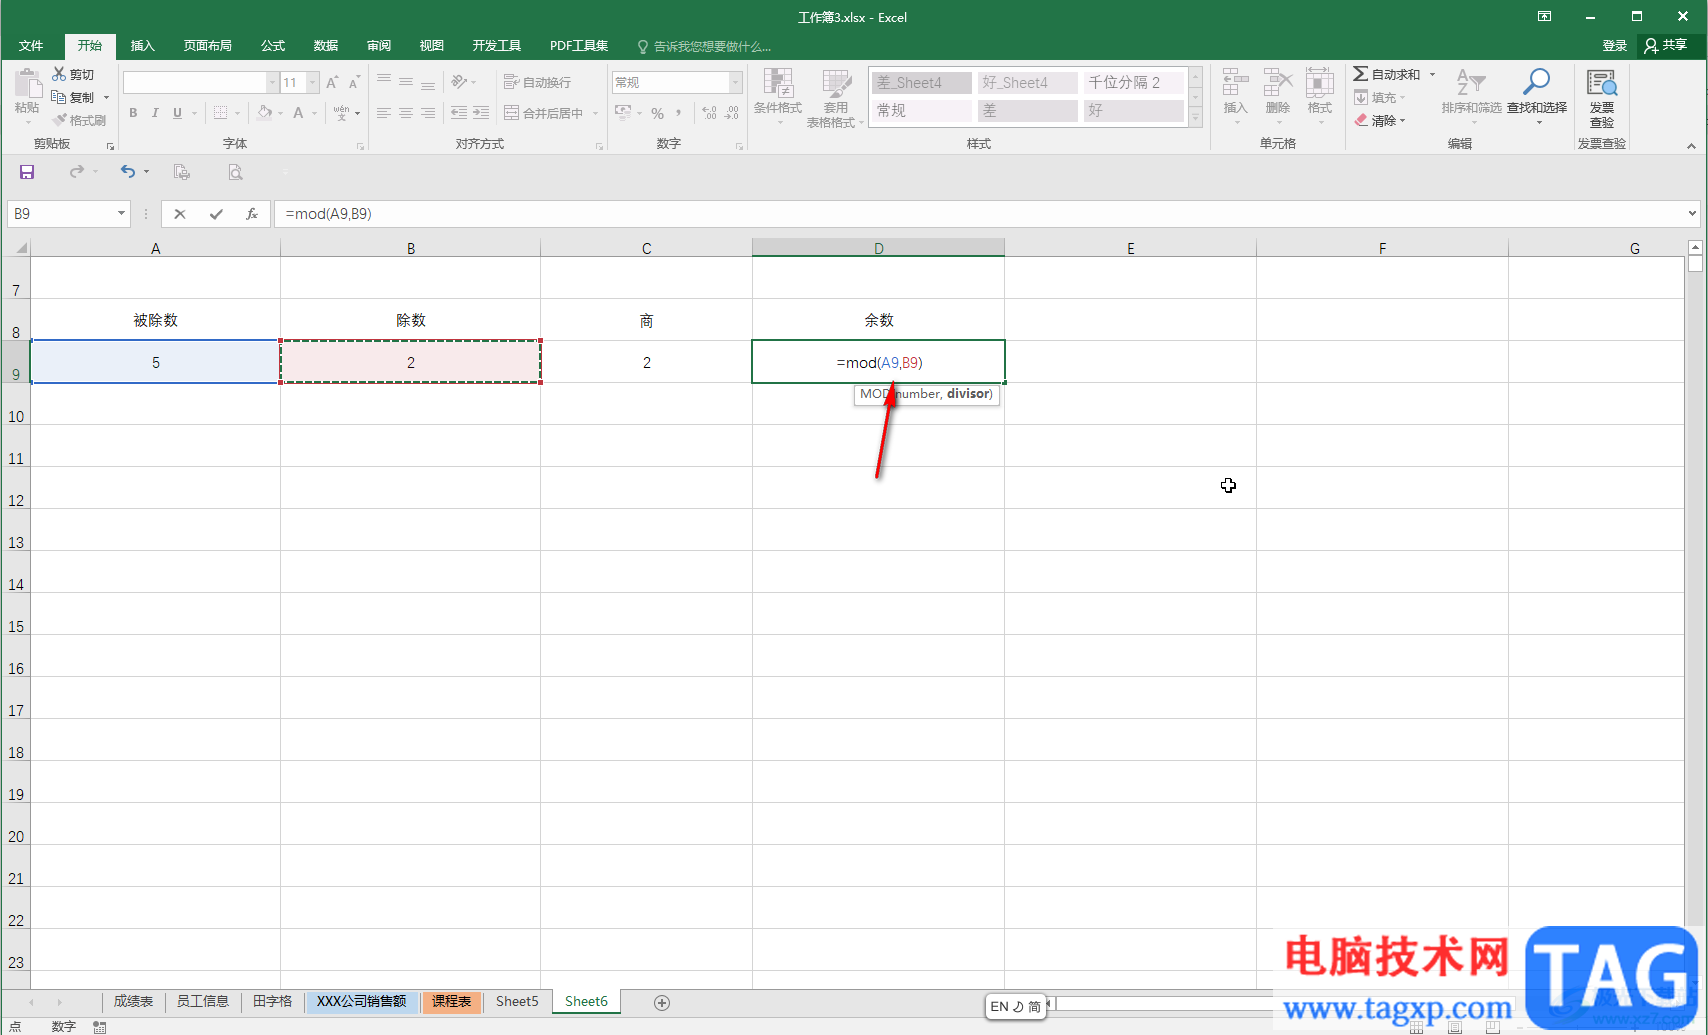Image resolution: width=1708 pixels, height=1035 pixels.
Task: Click the print preview icon in quick access
Action: click(x=235, y=172)
